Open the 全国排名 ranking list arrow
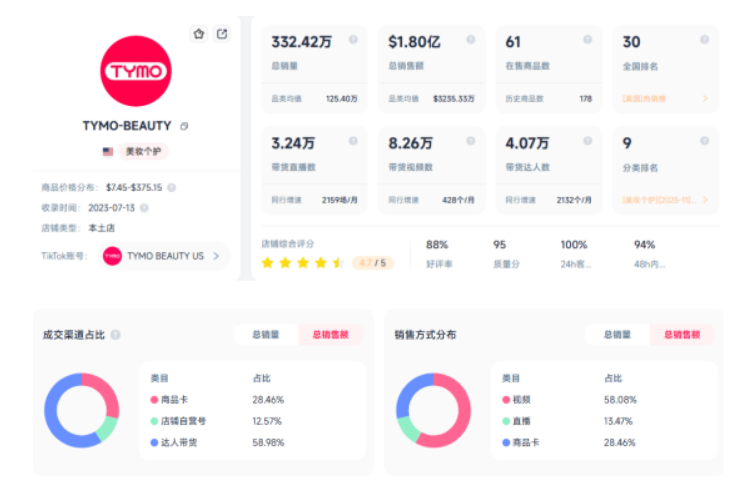Viewport: 738px width, 481px height. coord(705,99)
